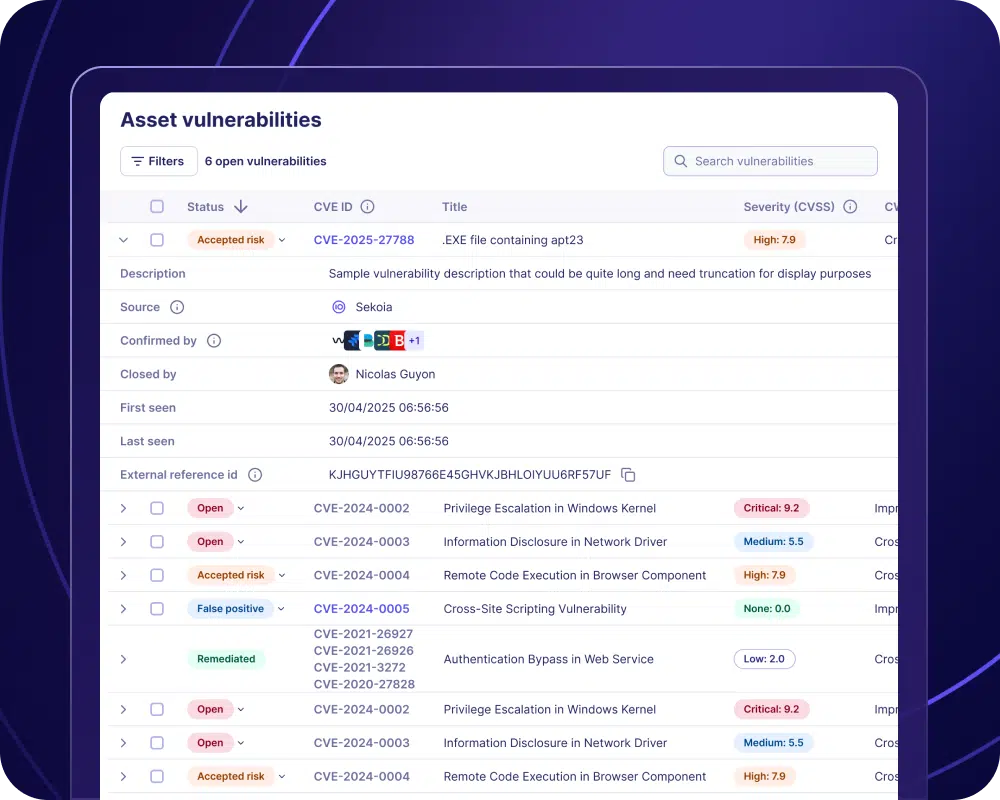Check the box for CVE-2025-27788 row
1000x800 pixels.
tap(157, 240)
